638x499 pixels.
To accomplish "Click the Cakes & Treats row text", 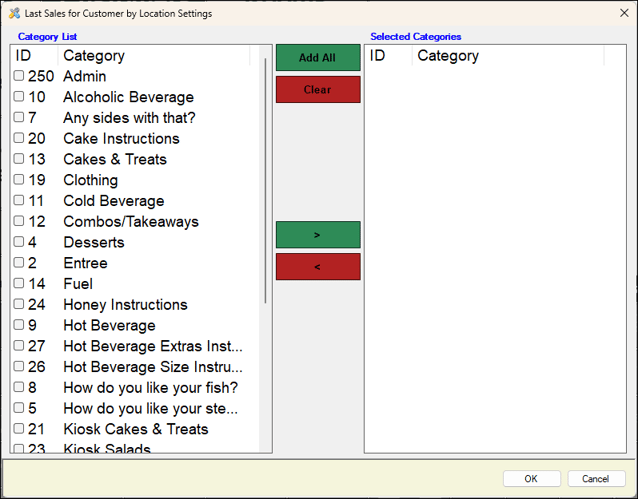I will coord(115,159).
